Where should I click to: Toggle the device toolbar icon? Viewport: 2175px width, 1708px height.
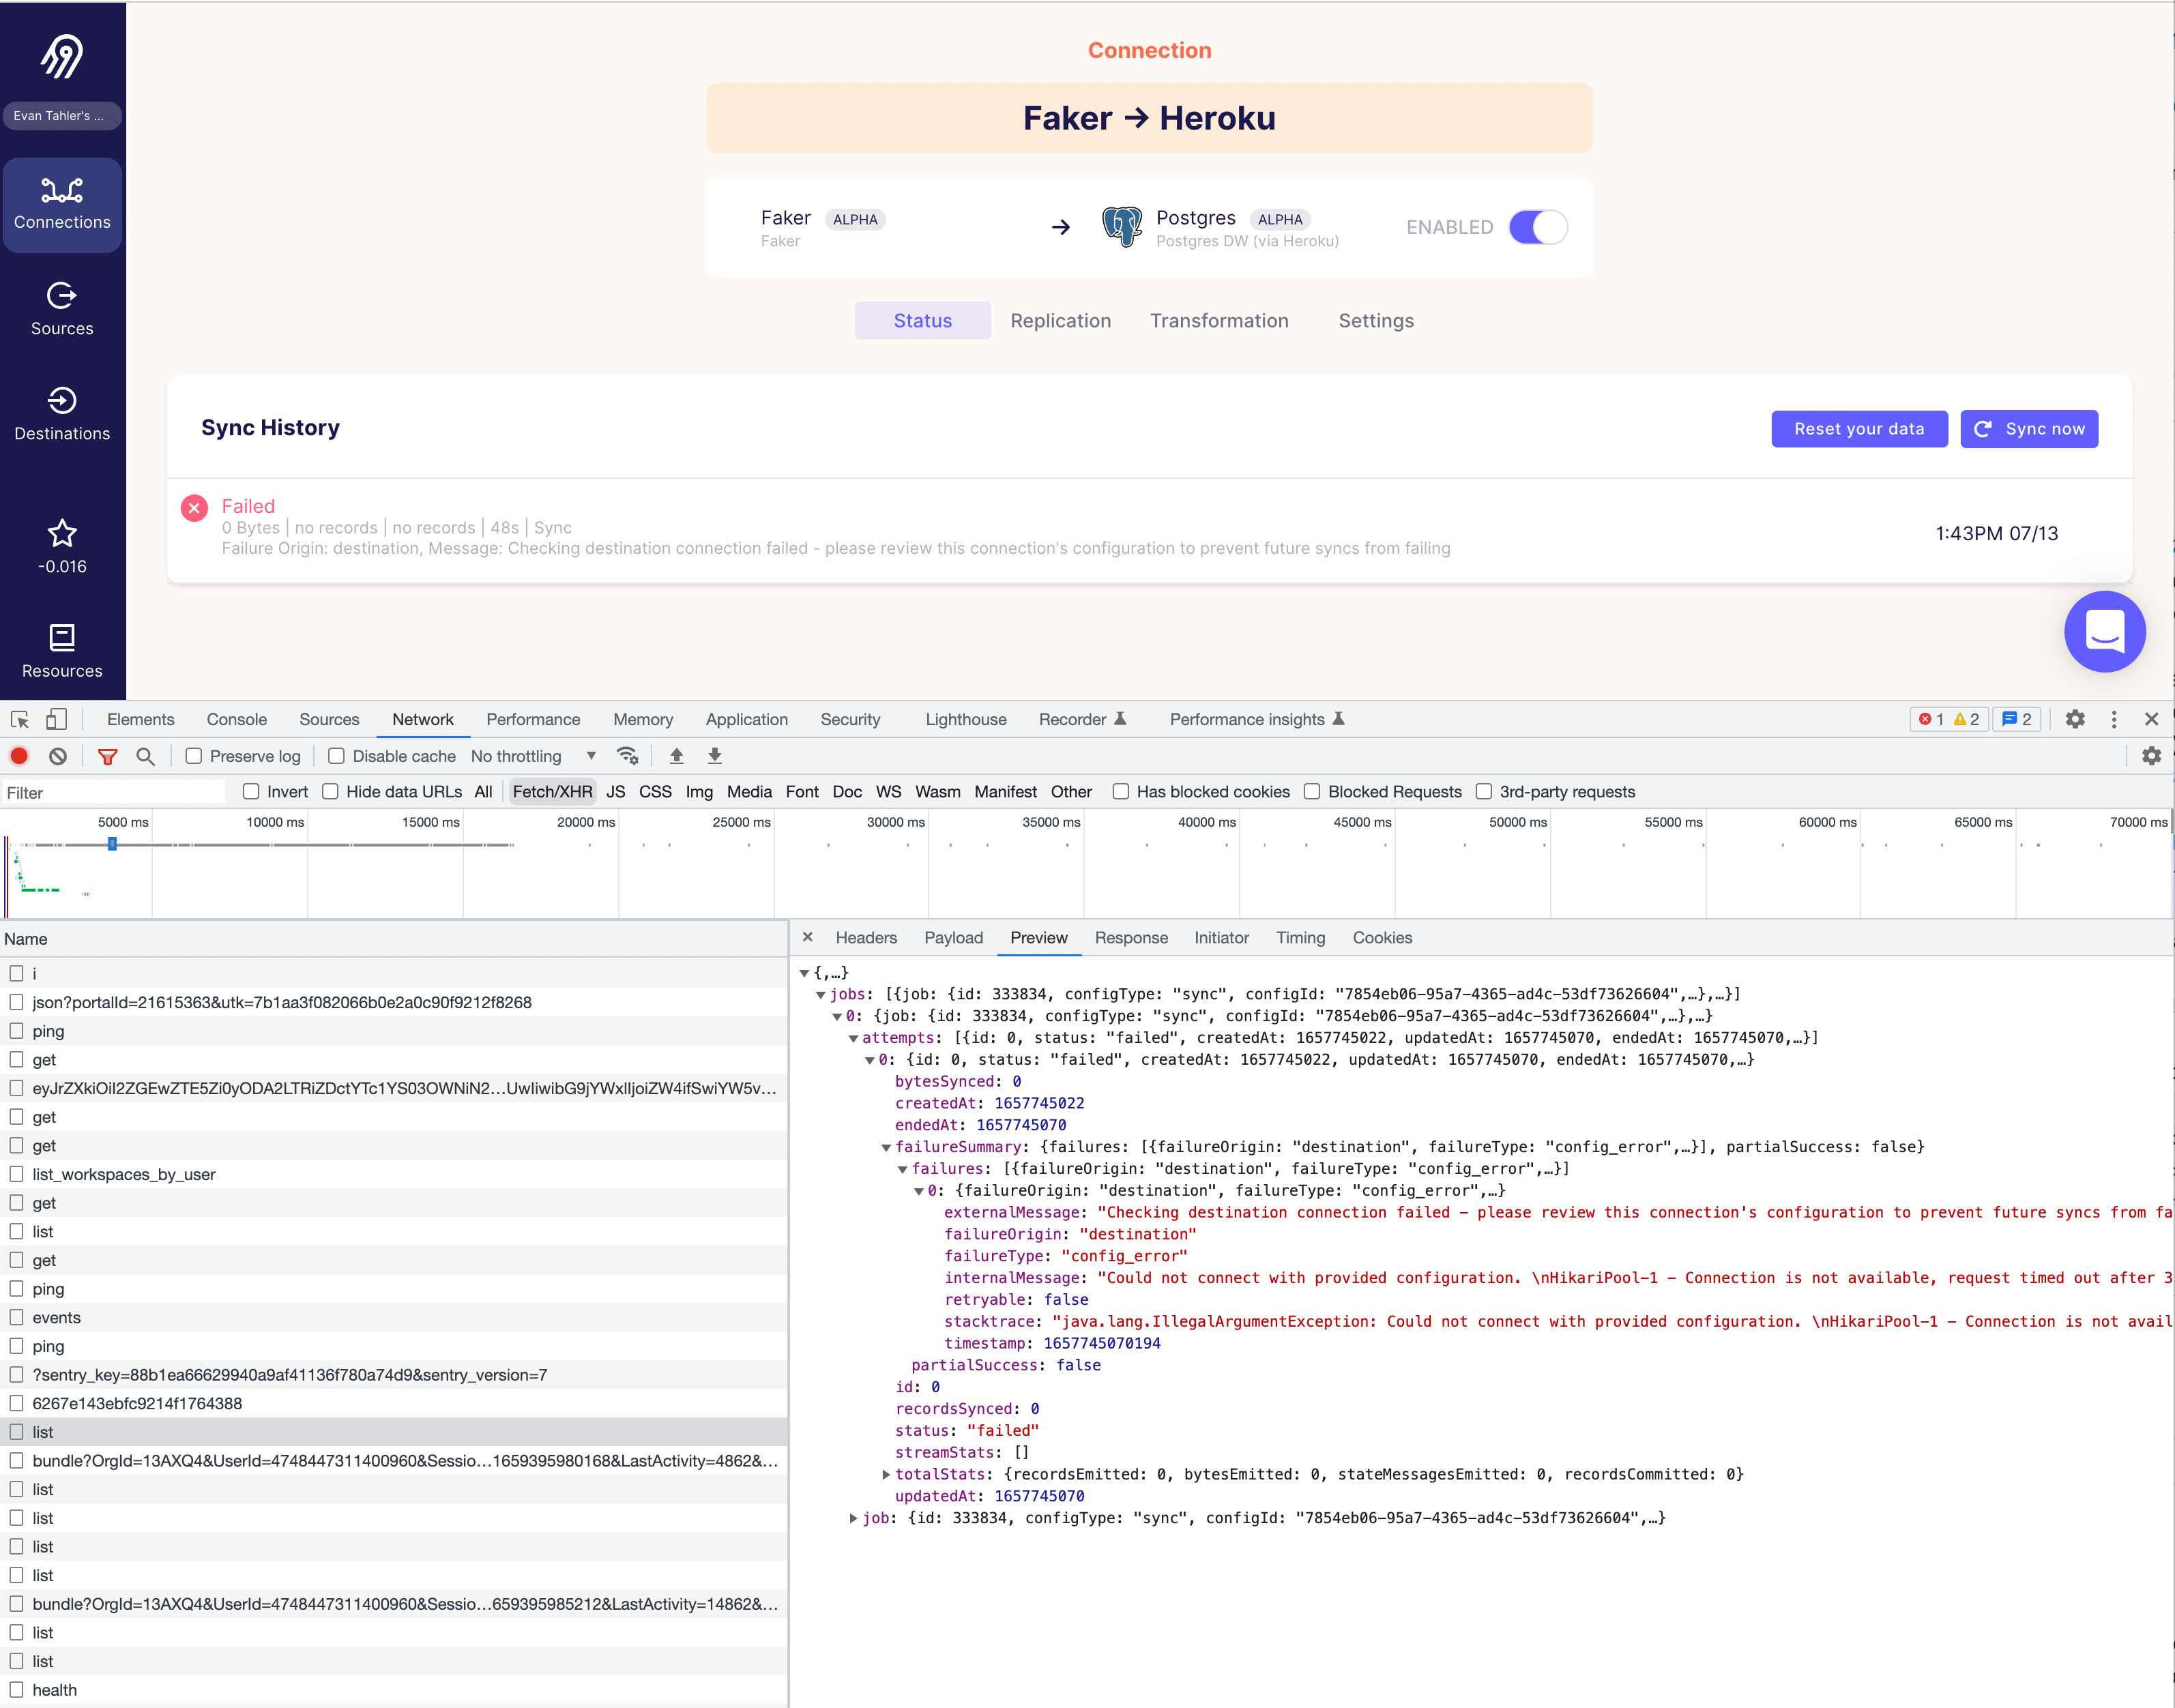pyautogui.click(x=57, y=719)
